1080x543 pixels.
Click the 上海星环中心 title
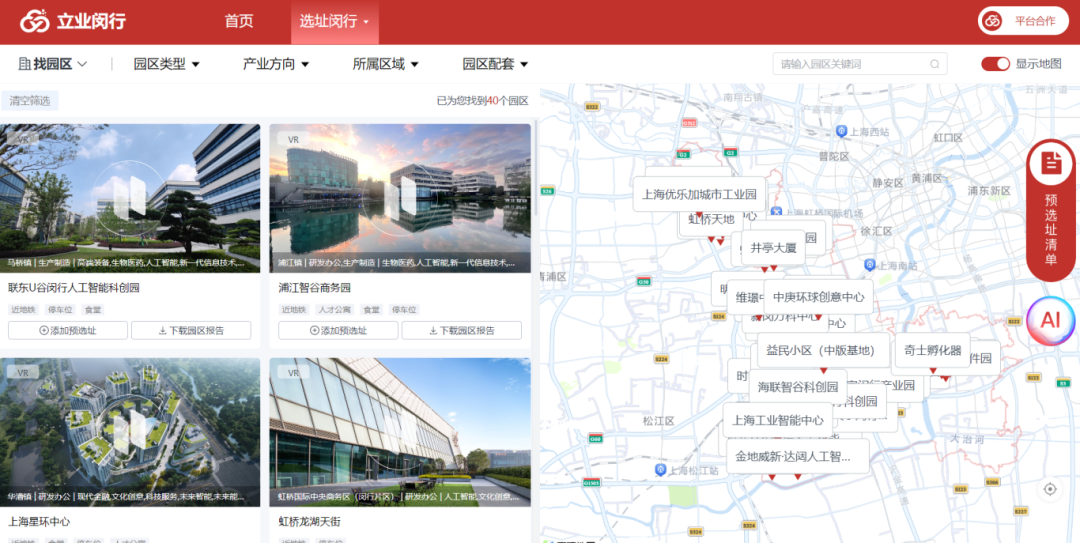pos(39,522)
